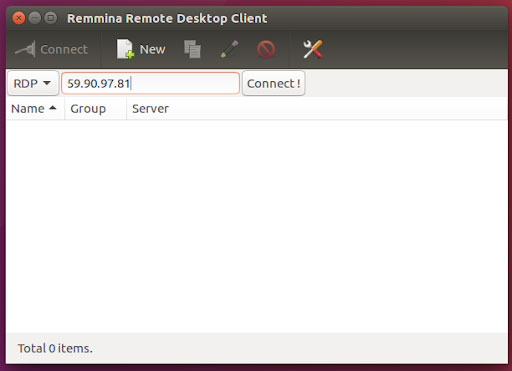Image resolution: width=512 pixels, height=371 pixels.
Task: Maximize the Remmina window
Action: pyautogui.click(x=51, y=18)
